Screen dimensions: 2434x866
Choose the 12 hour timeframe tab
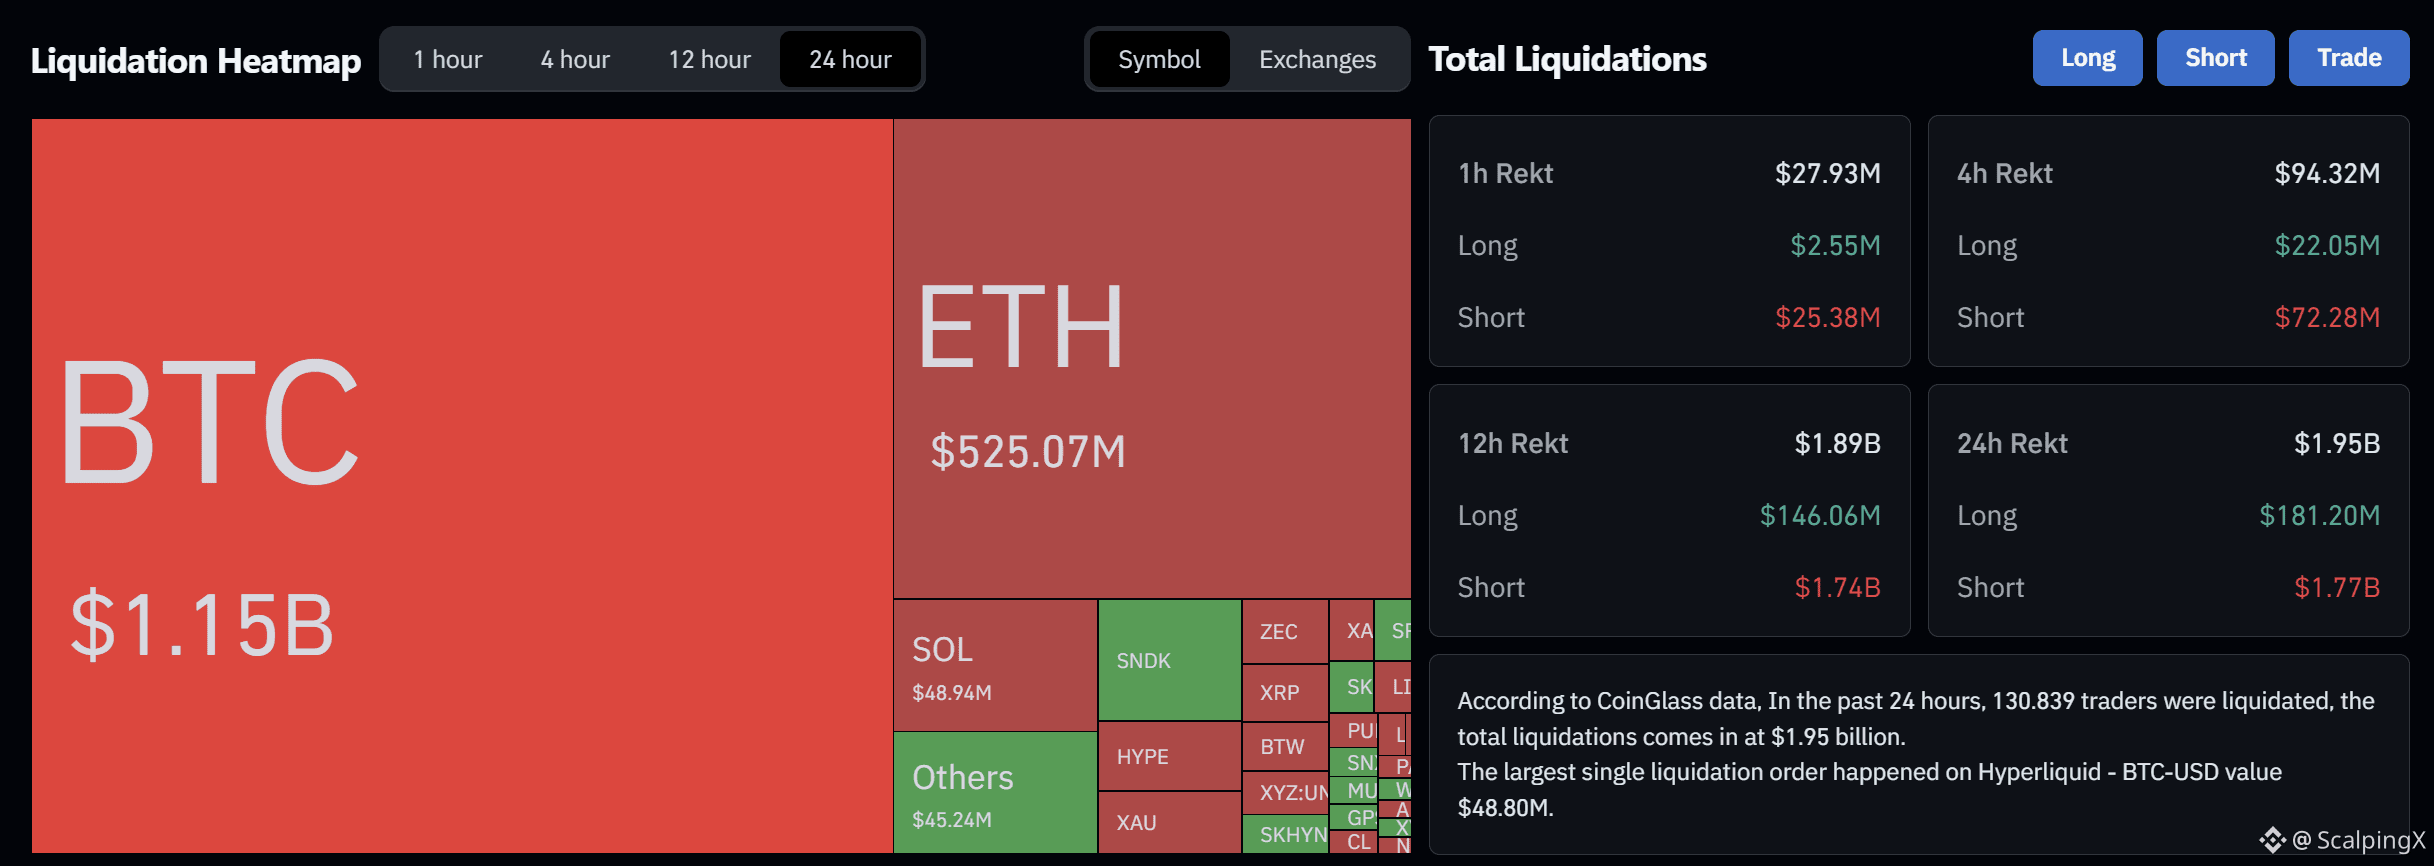709,60
